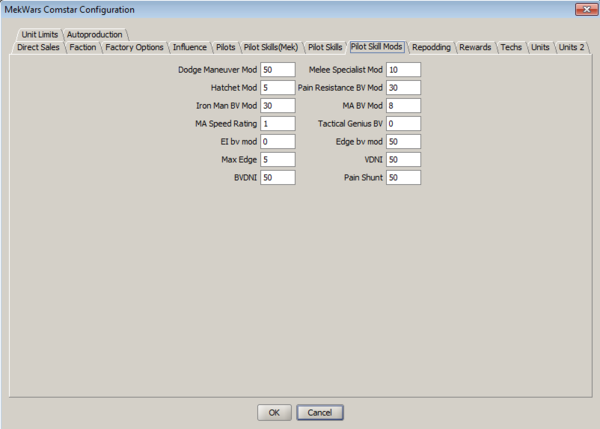Select the Repodding tab
This screenshot has width=600, height=429.
click(431, 47)
